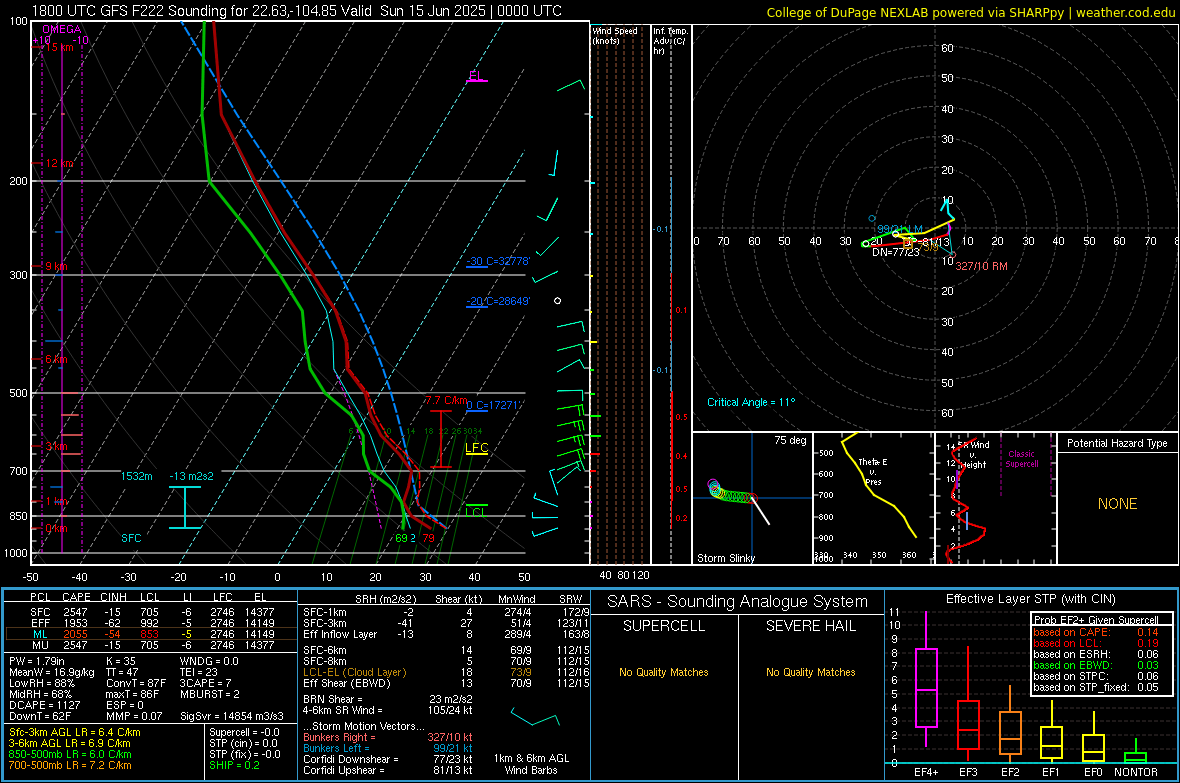Click the SR Wind v. Height plot label
Screen dimensions: 1180x783
coord(974,455)
